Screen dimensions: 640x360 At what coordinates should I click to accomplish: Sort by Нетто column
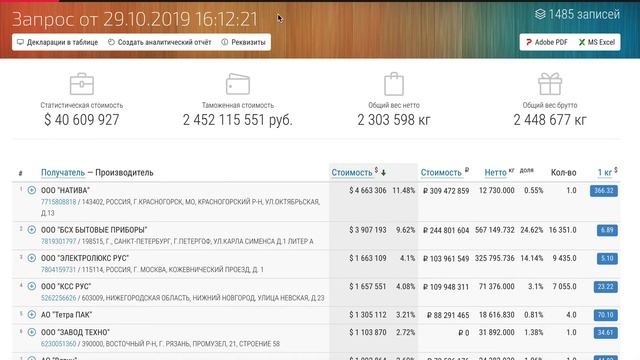[x=495, y=173]
